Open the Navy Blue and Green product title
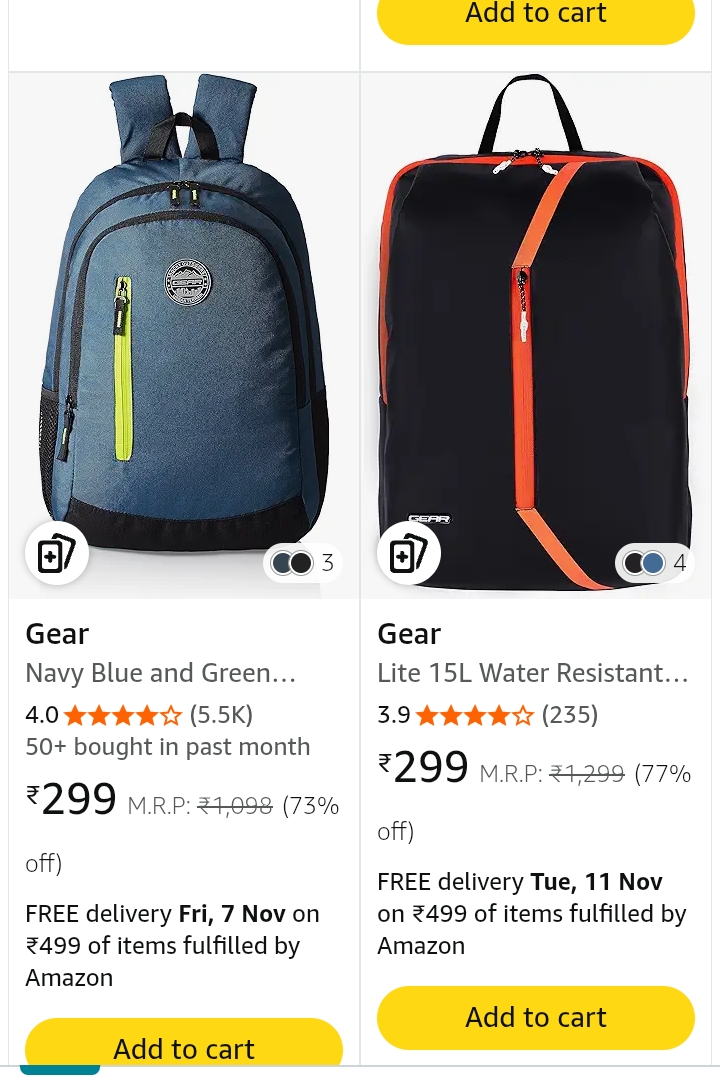The image size is (720, 1078). 161,673
